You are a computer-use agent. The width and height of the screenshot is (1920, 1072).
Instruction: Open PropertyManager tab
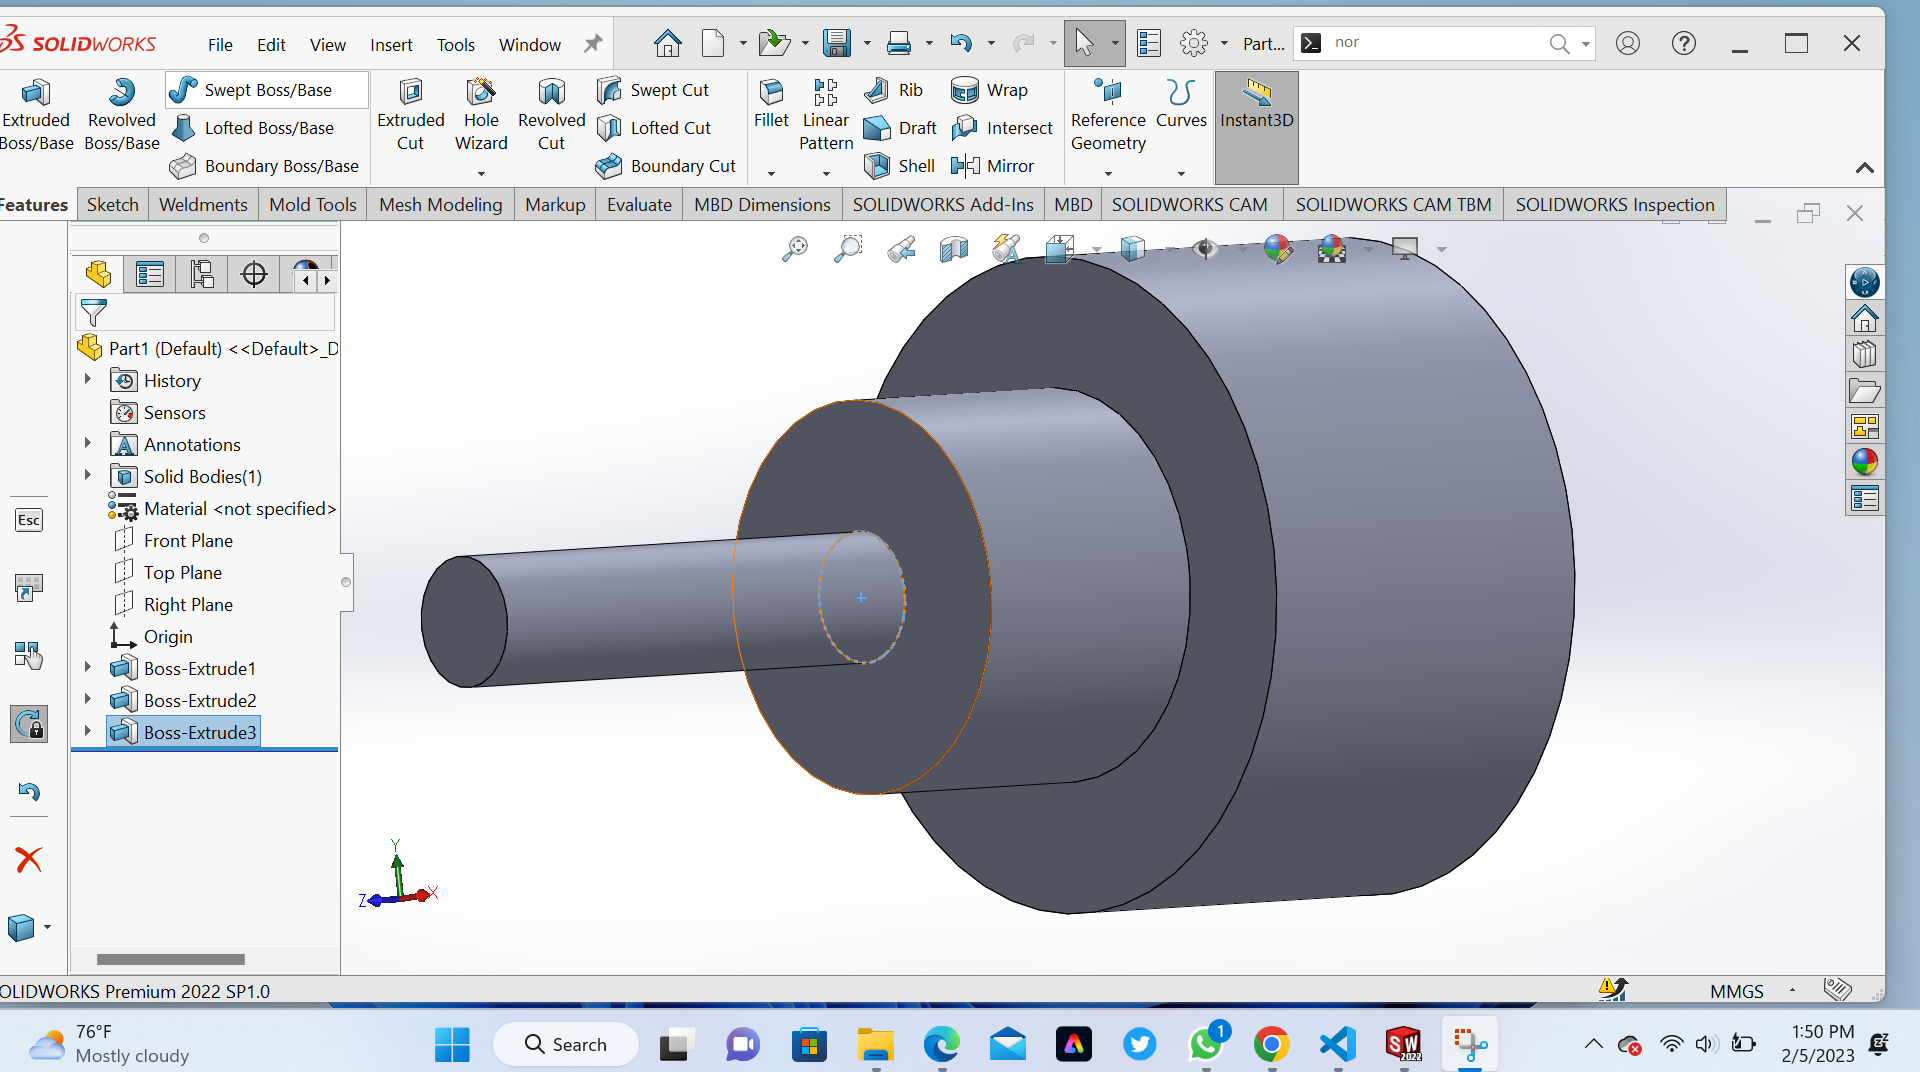tap(150, 274)
